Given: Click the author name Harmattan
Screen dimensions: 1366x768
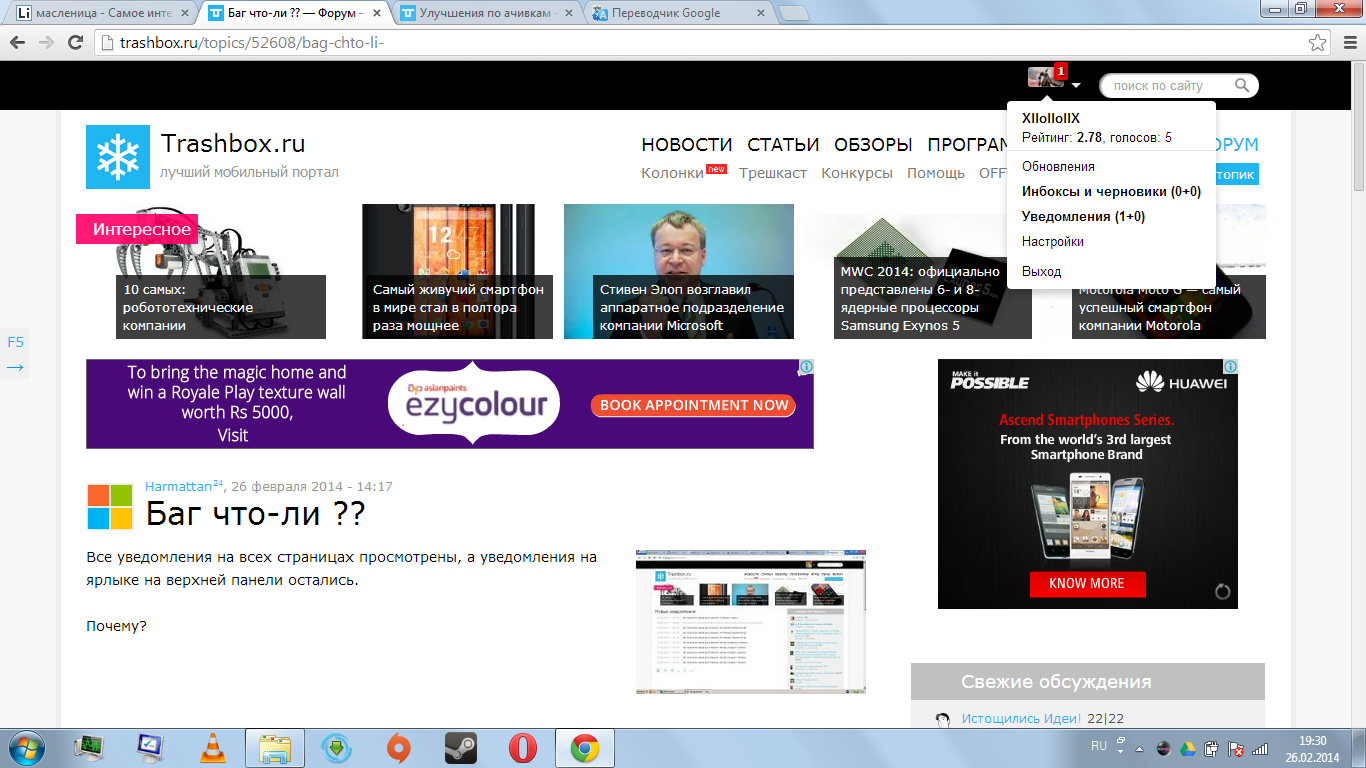Looking at the screenshot, I should (x=178, y=487).
